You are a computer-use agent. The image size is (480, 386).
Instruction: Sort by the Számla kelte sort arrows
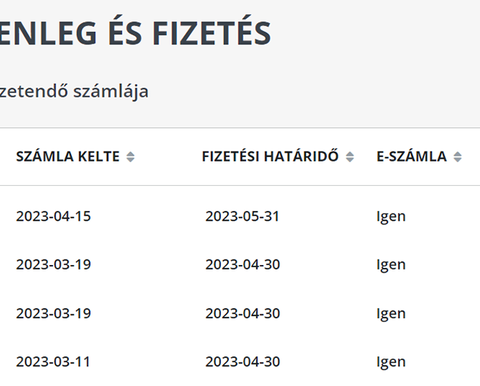[130, 157]
